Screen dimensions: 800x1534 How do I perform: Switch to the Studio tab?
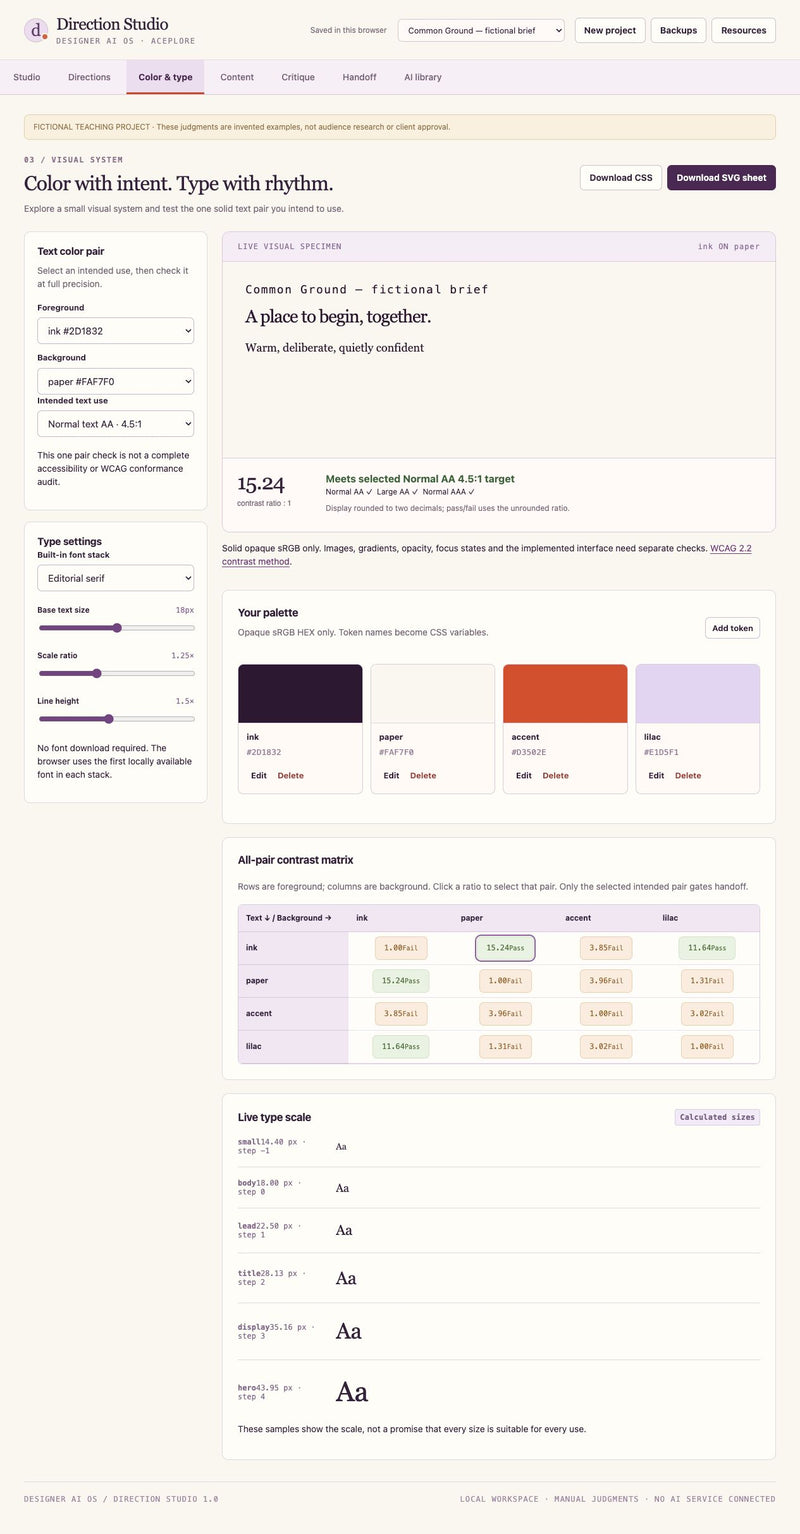click(27, 77)
